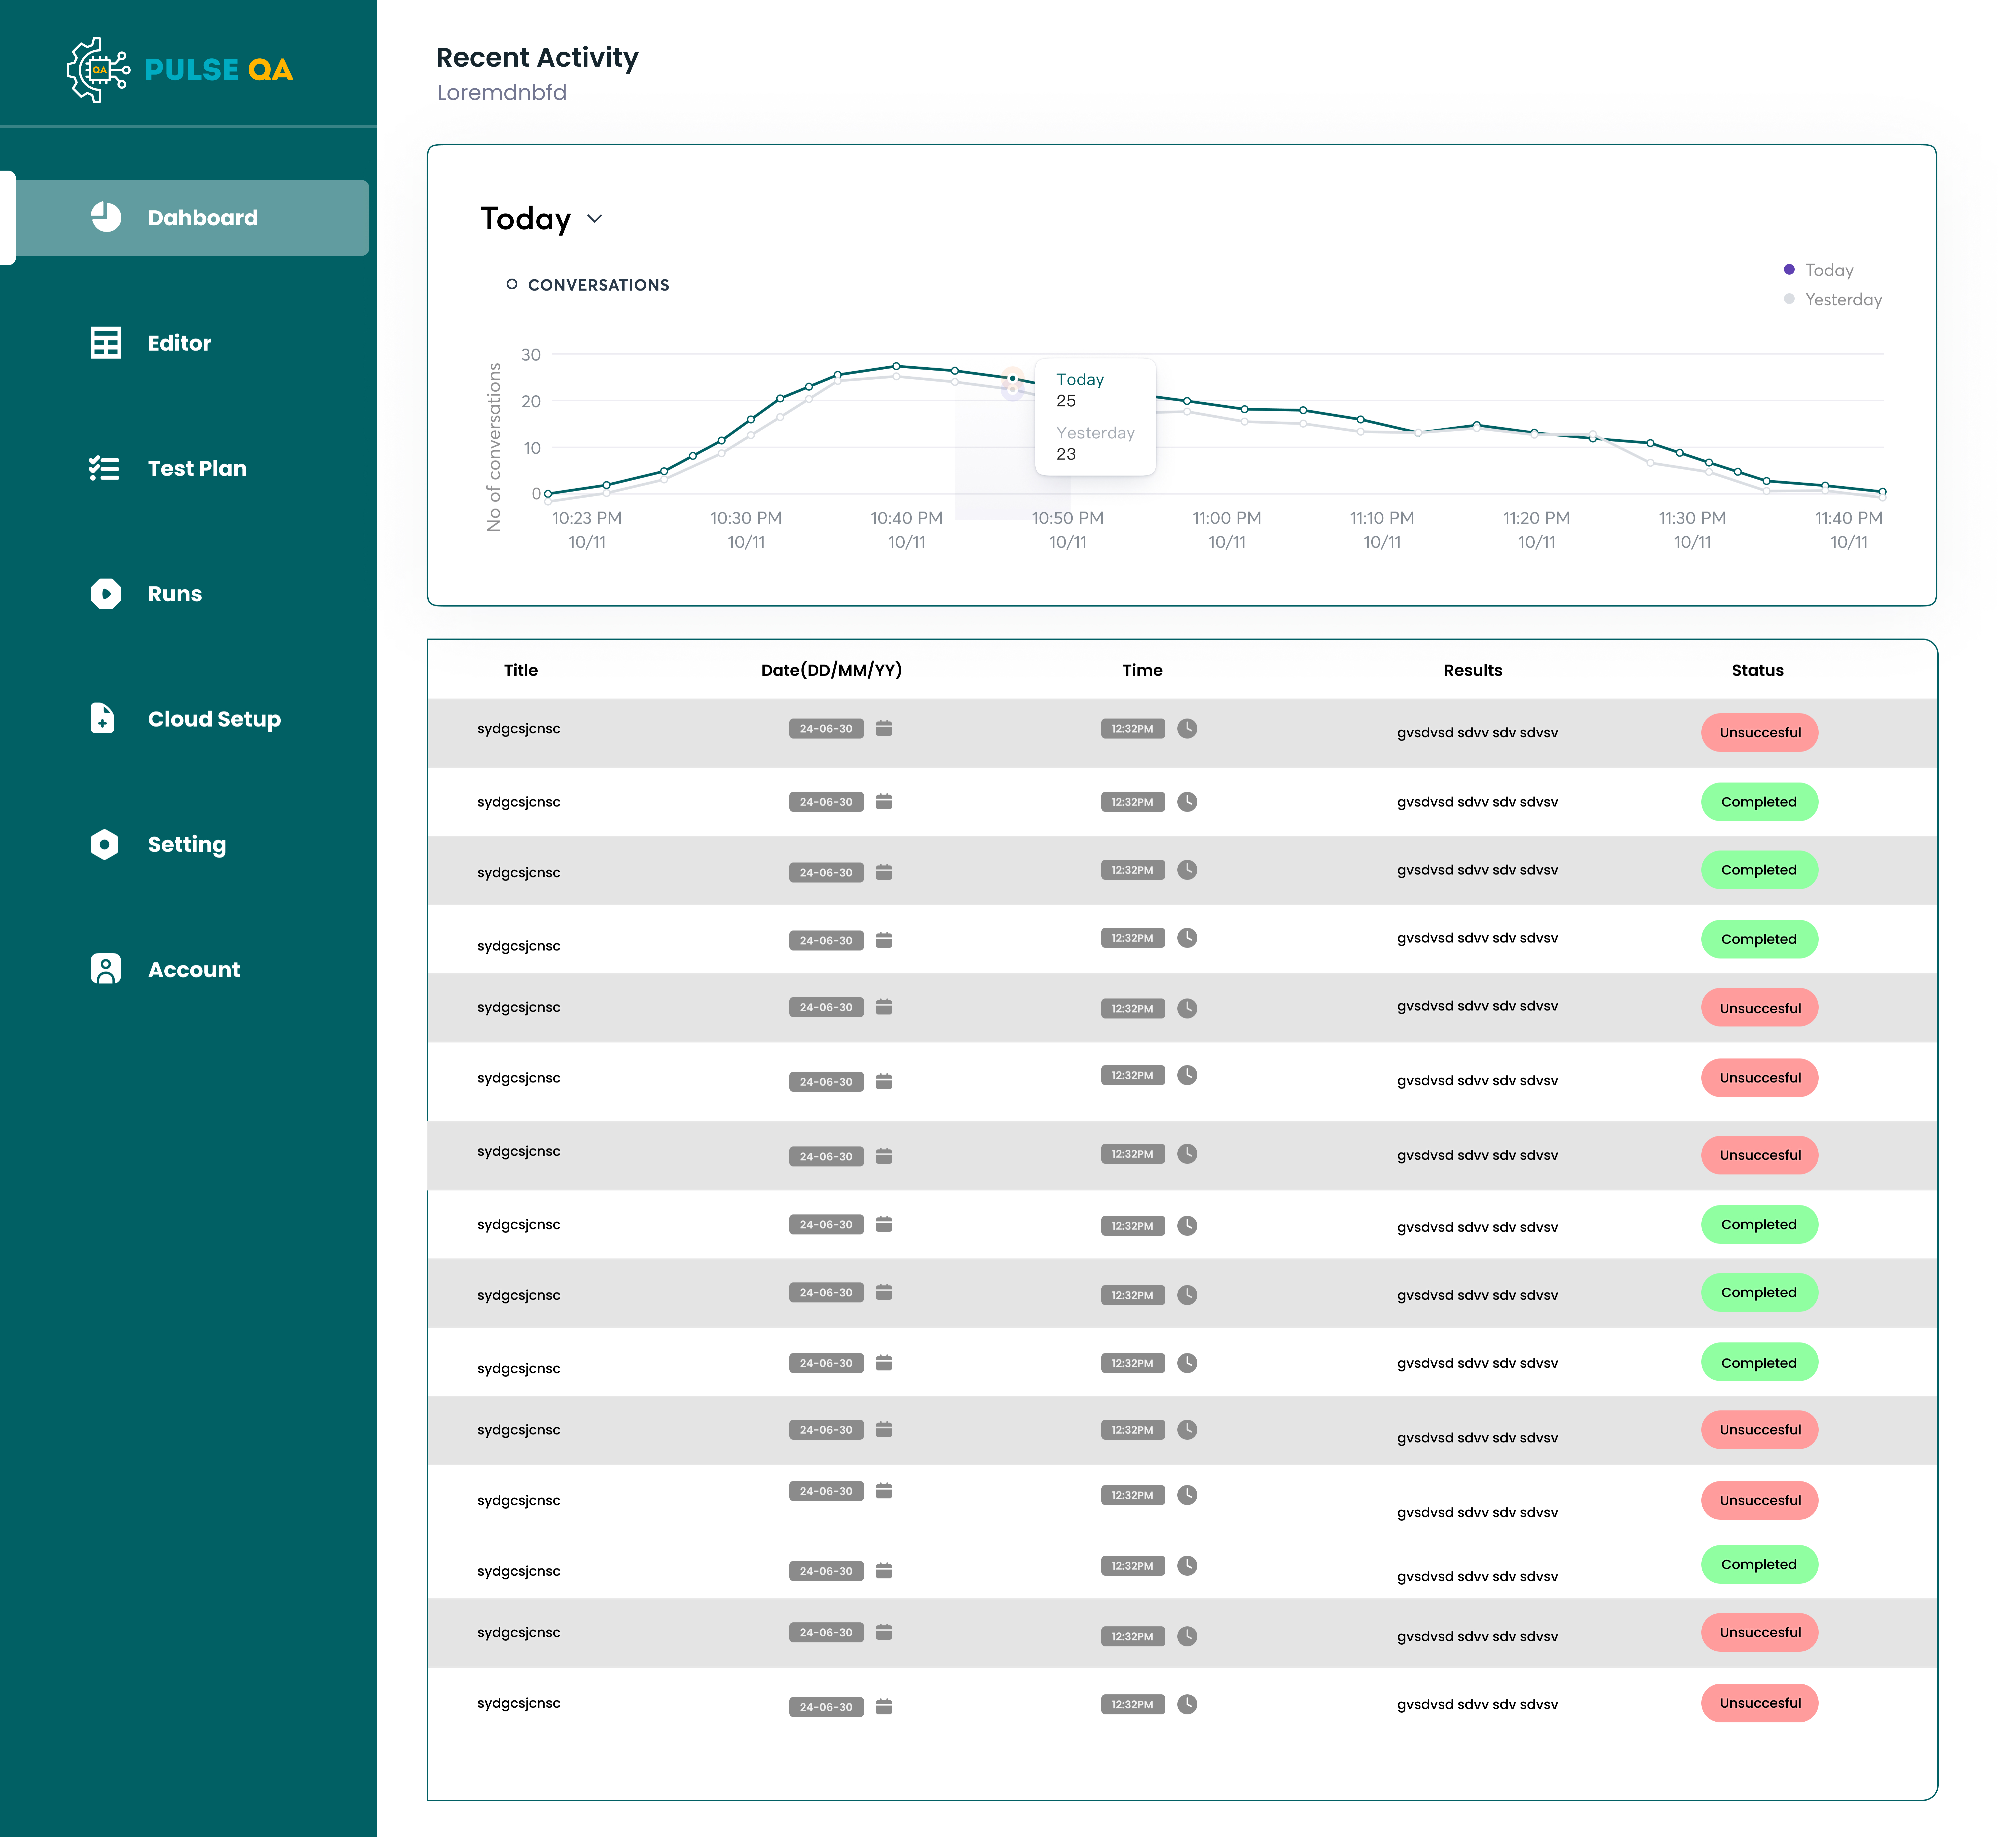
Task: Click the clock icon in sixth table row
Action: tap(1187, 1075)
